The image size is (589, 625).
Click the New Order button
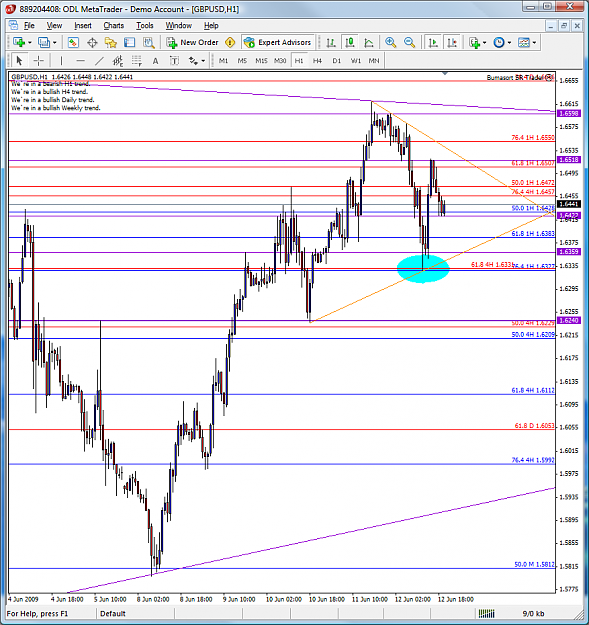192,42
